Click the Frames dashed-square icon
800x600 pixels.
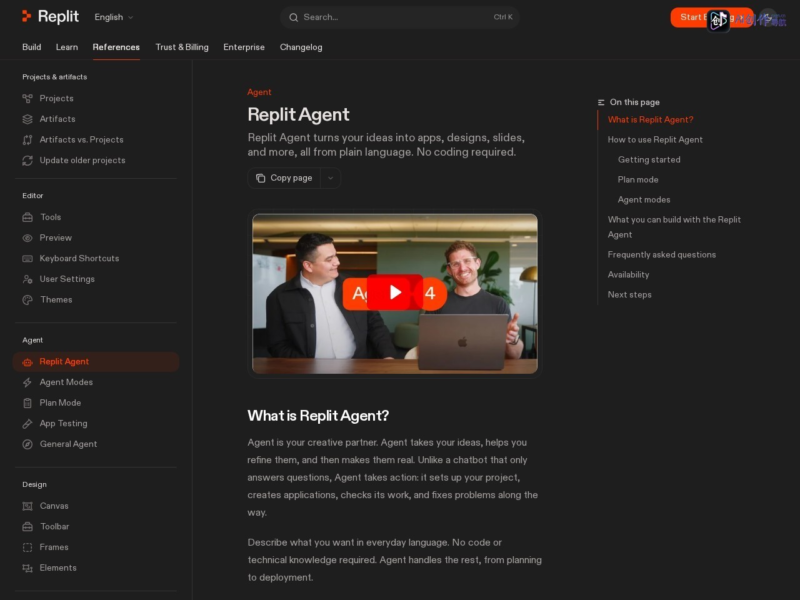coord(28,547)
